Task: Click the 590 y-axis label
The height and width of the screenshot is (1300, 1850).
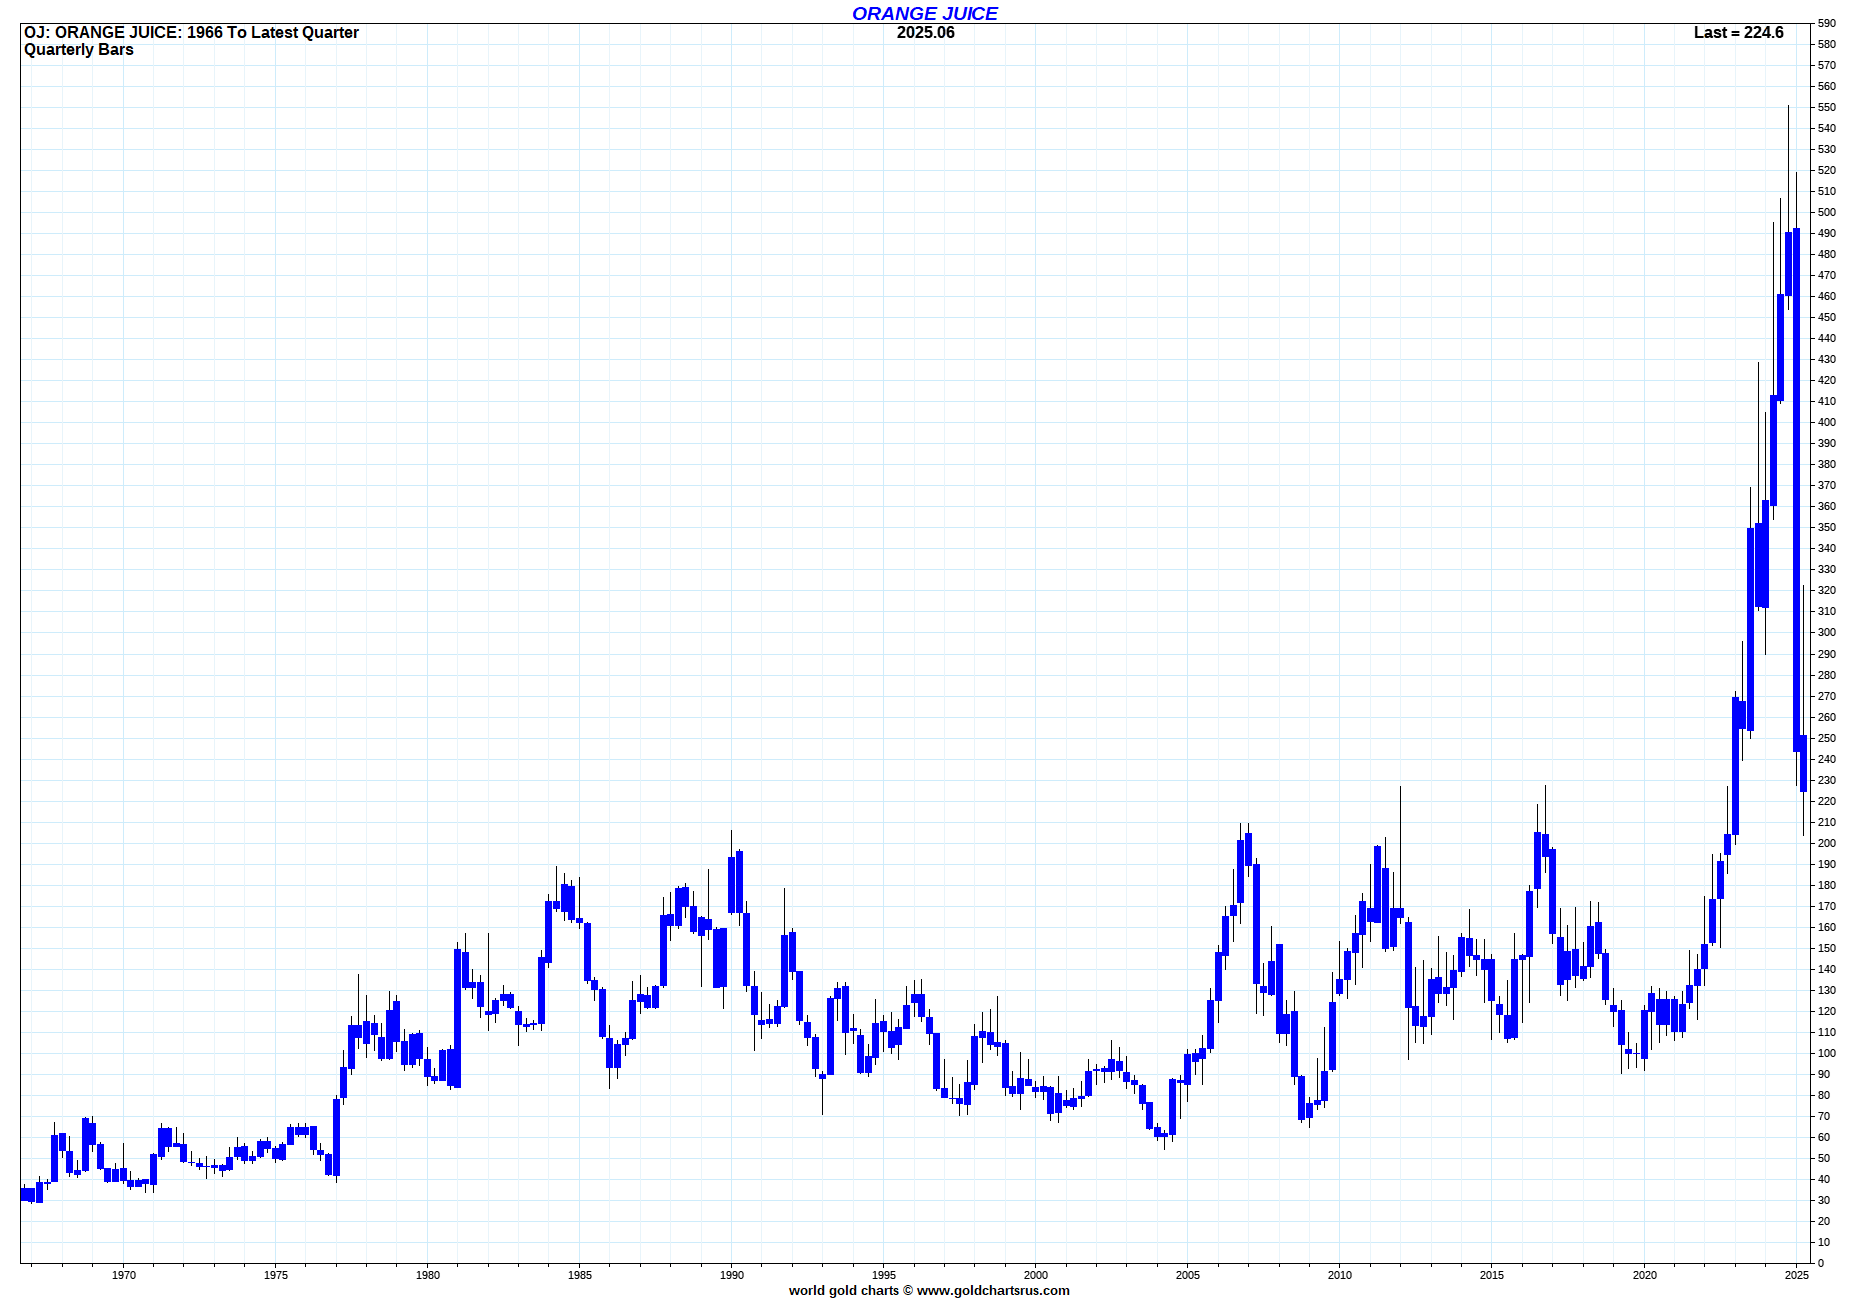Action: point(1827,23)
